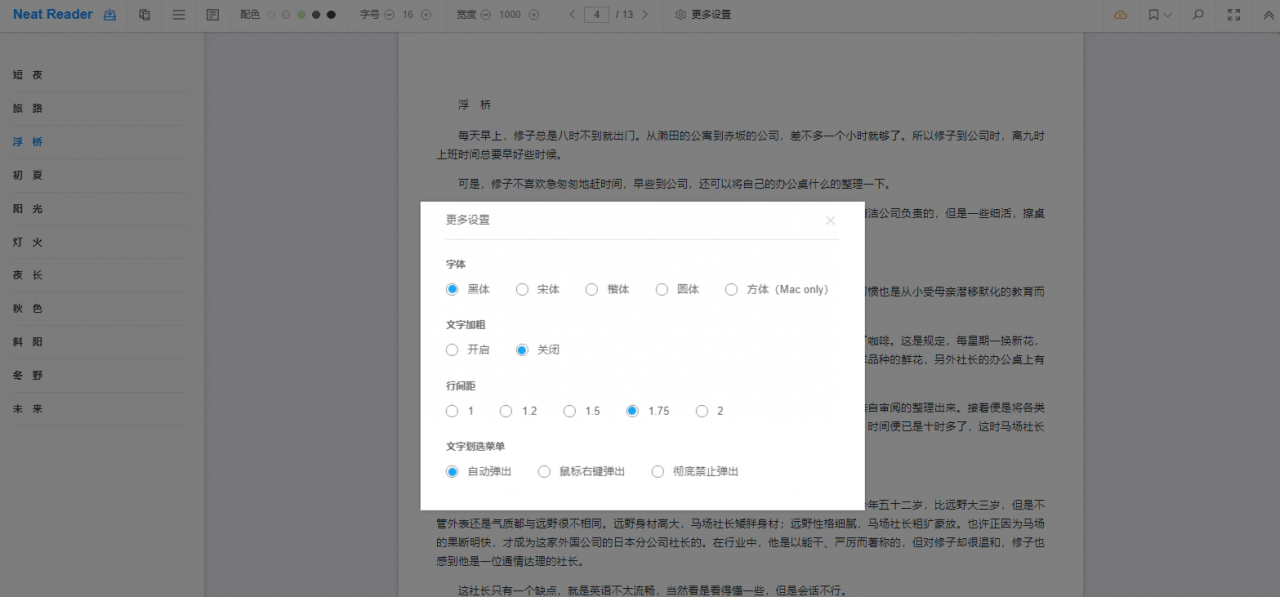Viewport: 1280px width, 597px height.
Task: Open chapter 冬野 in sidebar
Action: click(x=28, y=376)
